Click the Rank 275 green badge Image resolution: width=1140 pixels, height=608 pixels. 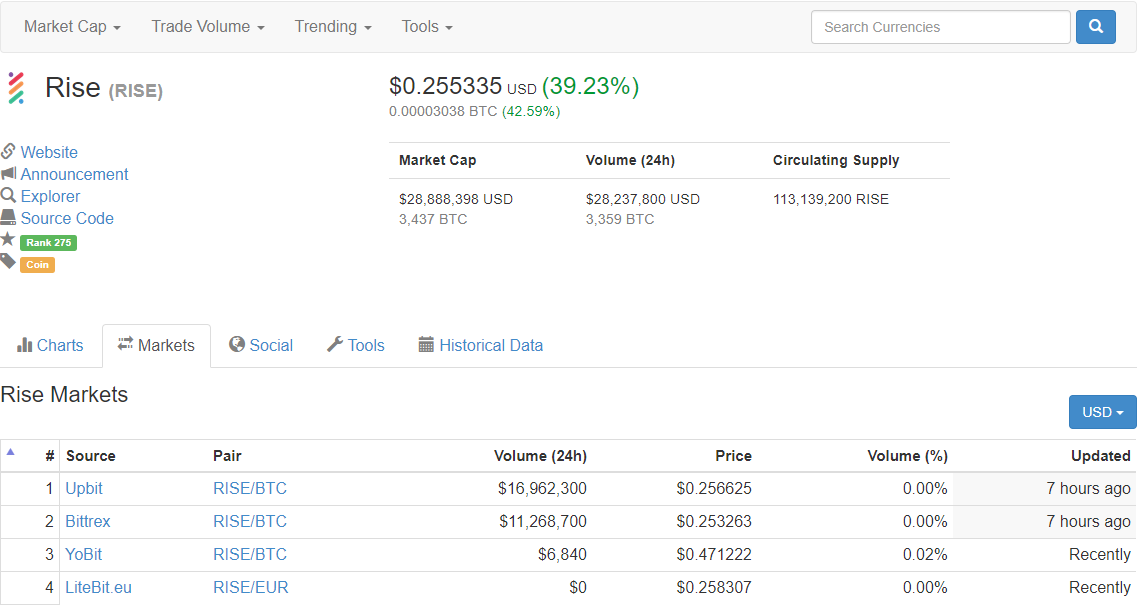[48, 243]
